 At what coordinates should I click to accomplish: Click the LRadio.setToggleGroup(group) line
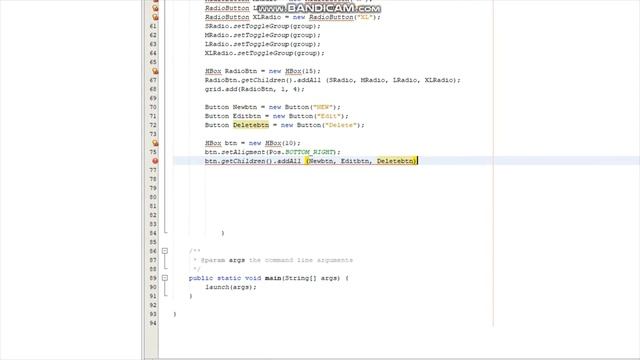pos(262,44)
